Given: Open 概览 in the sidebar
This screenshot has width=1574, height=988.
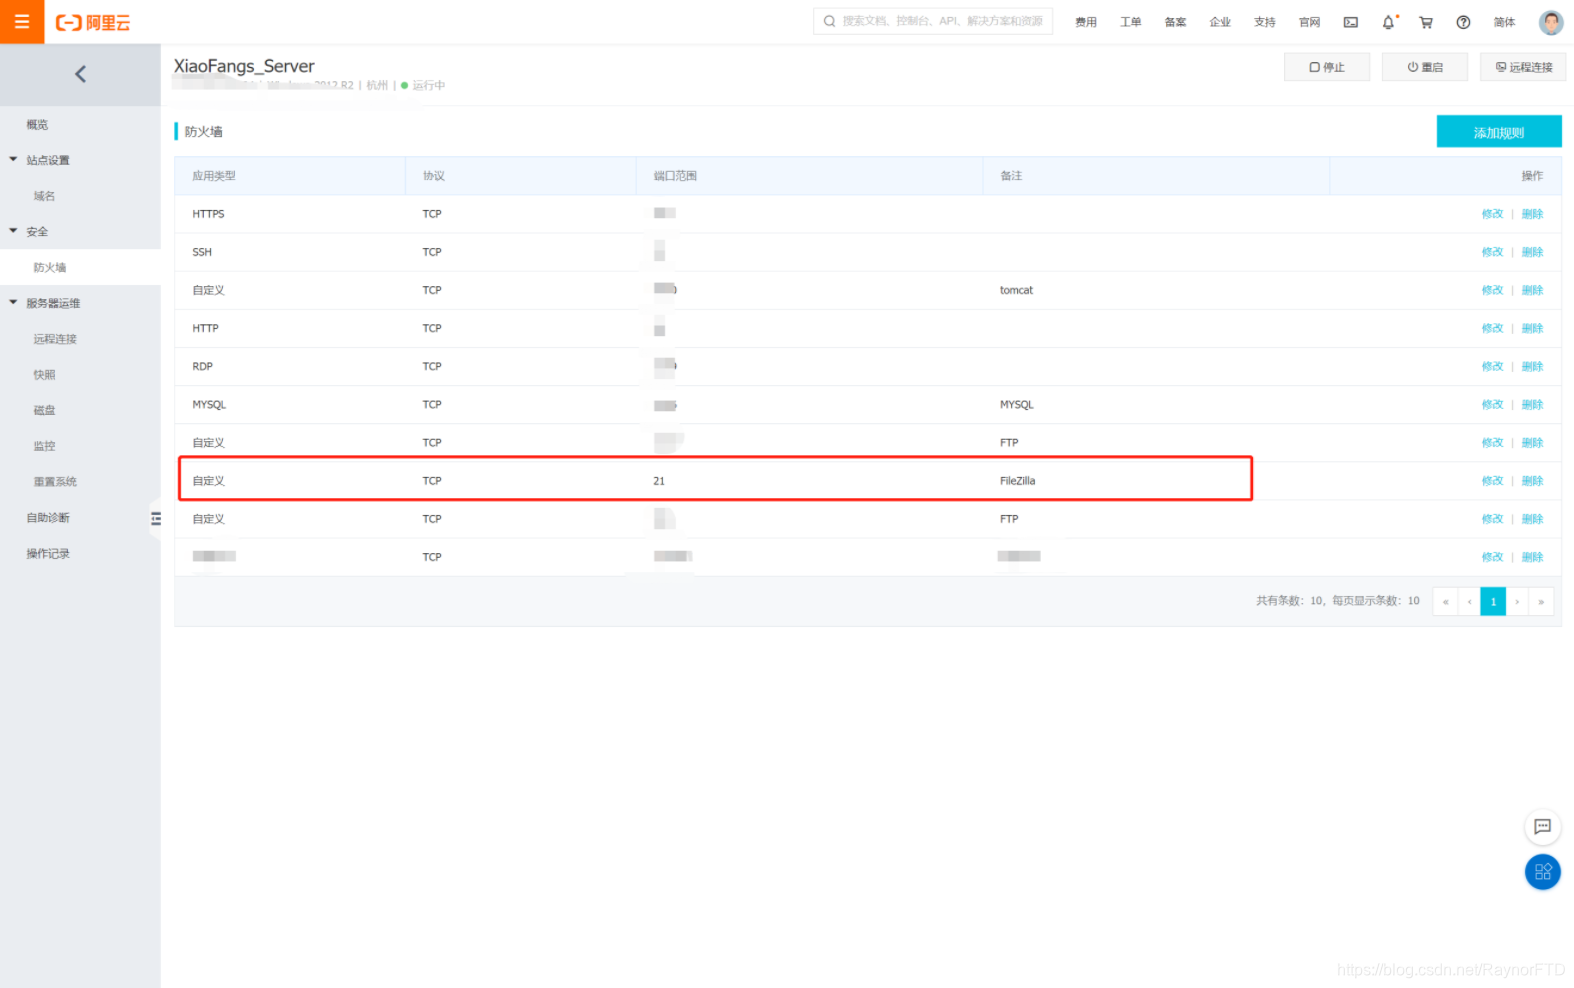Looking at the screenshot, I should pyautogui.click(x=37, y=125).
